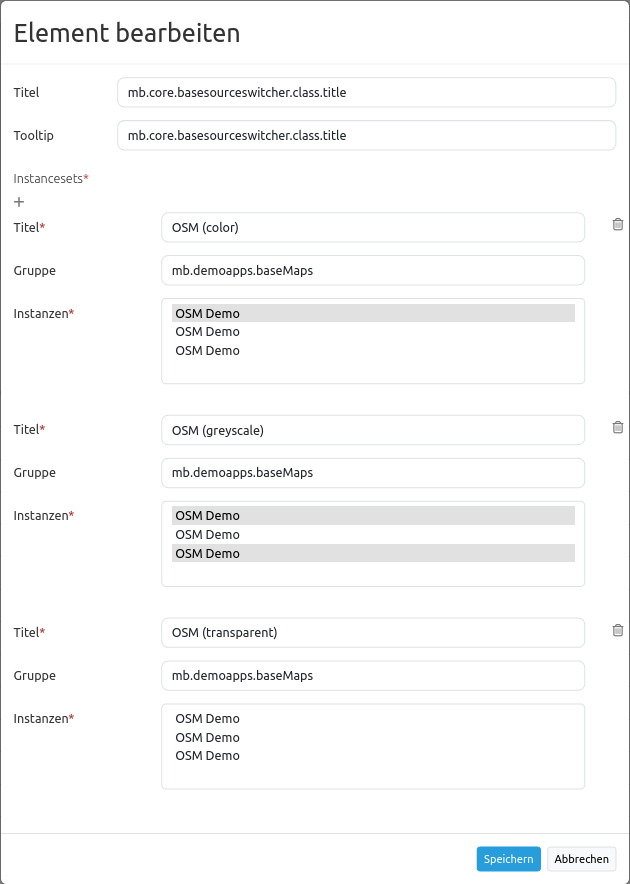Click into the Tooltip text field
The width and height of the screenshot is (630, 884).
click(x=366, y=135)
